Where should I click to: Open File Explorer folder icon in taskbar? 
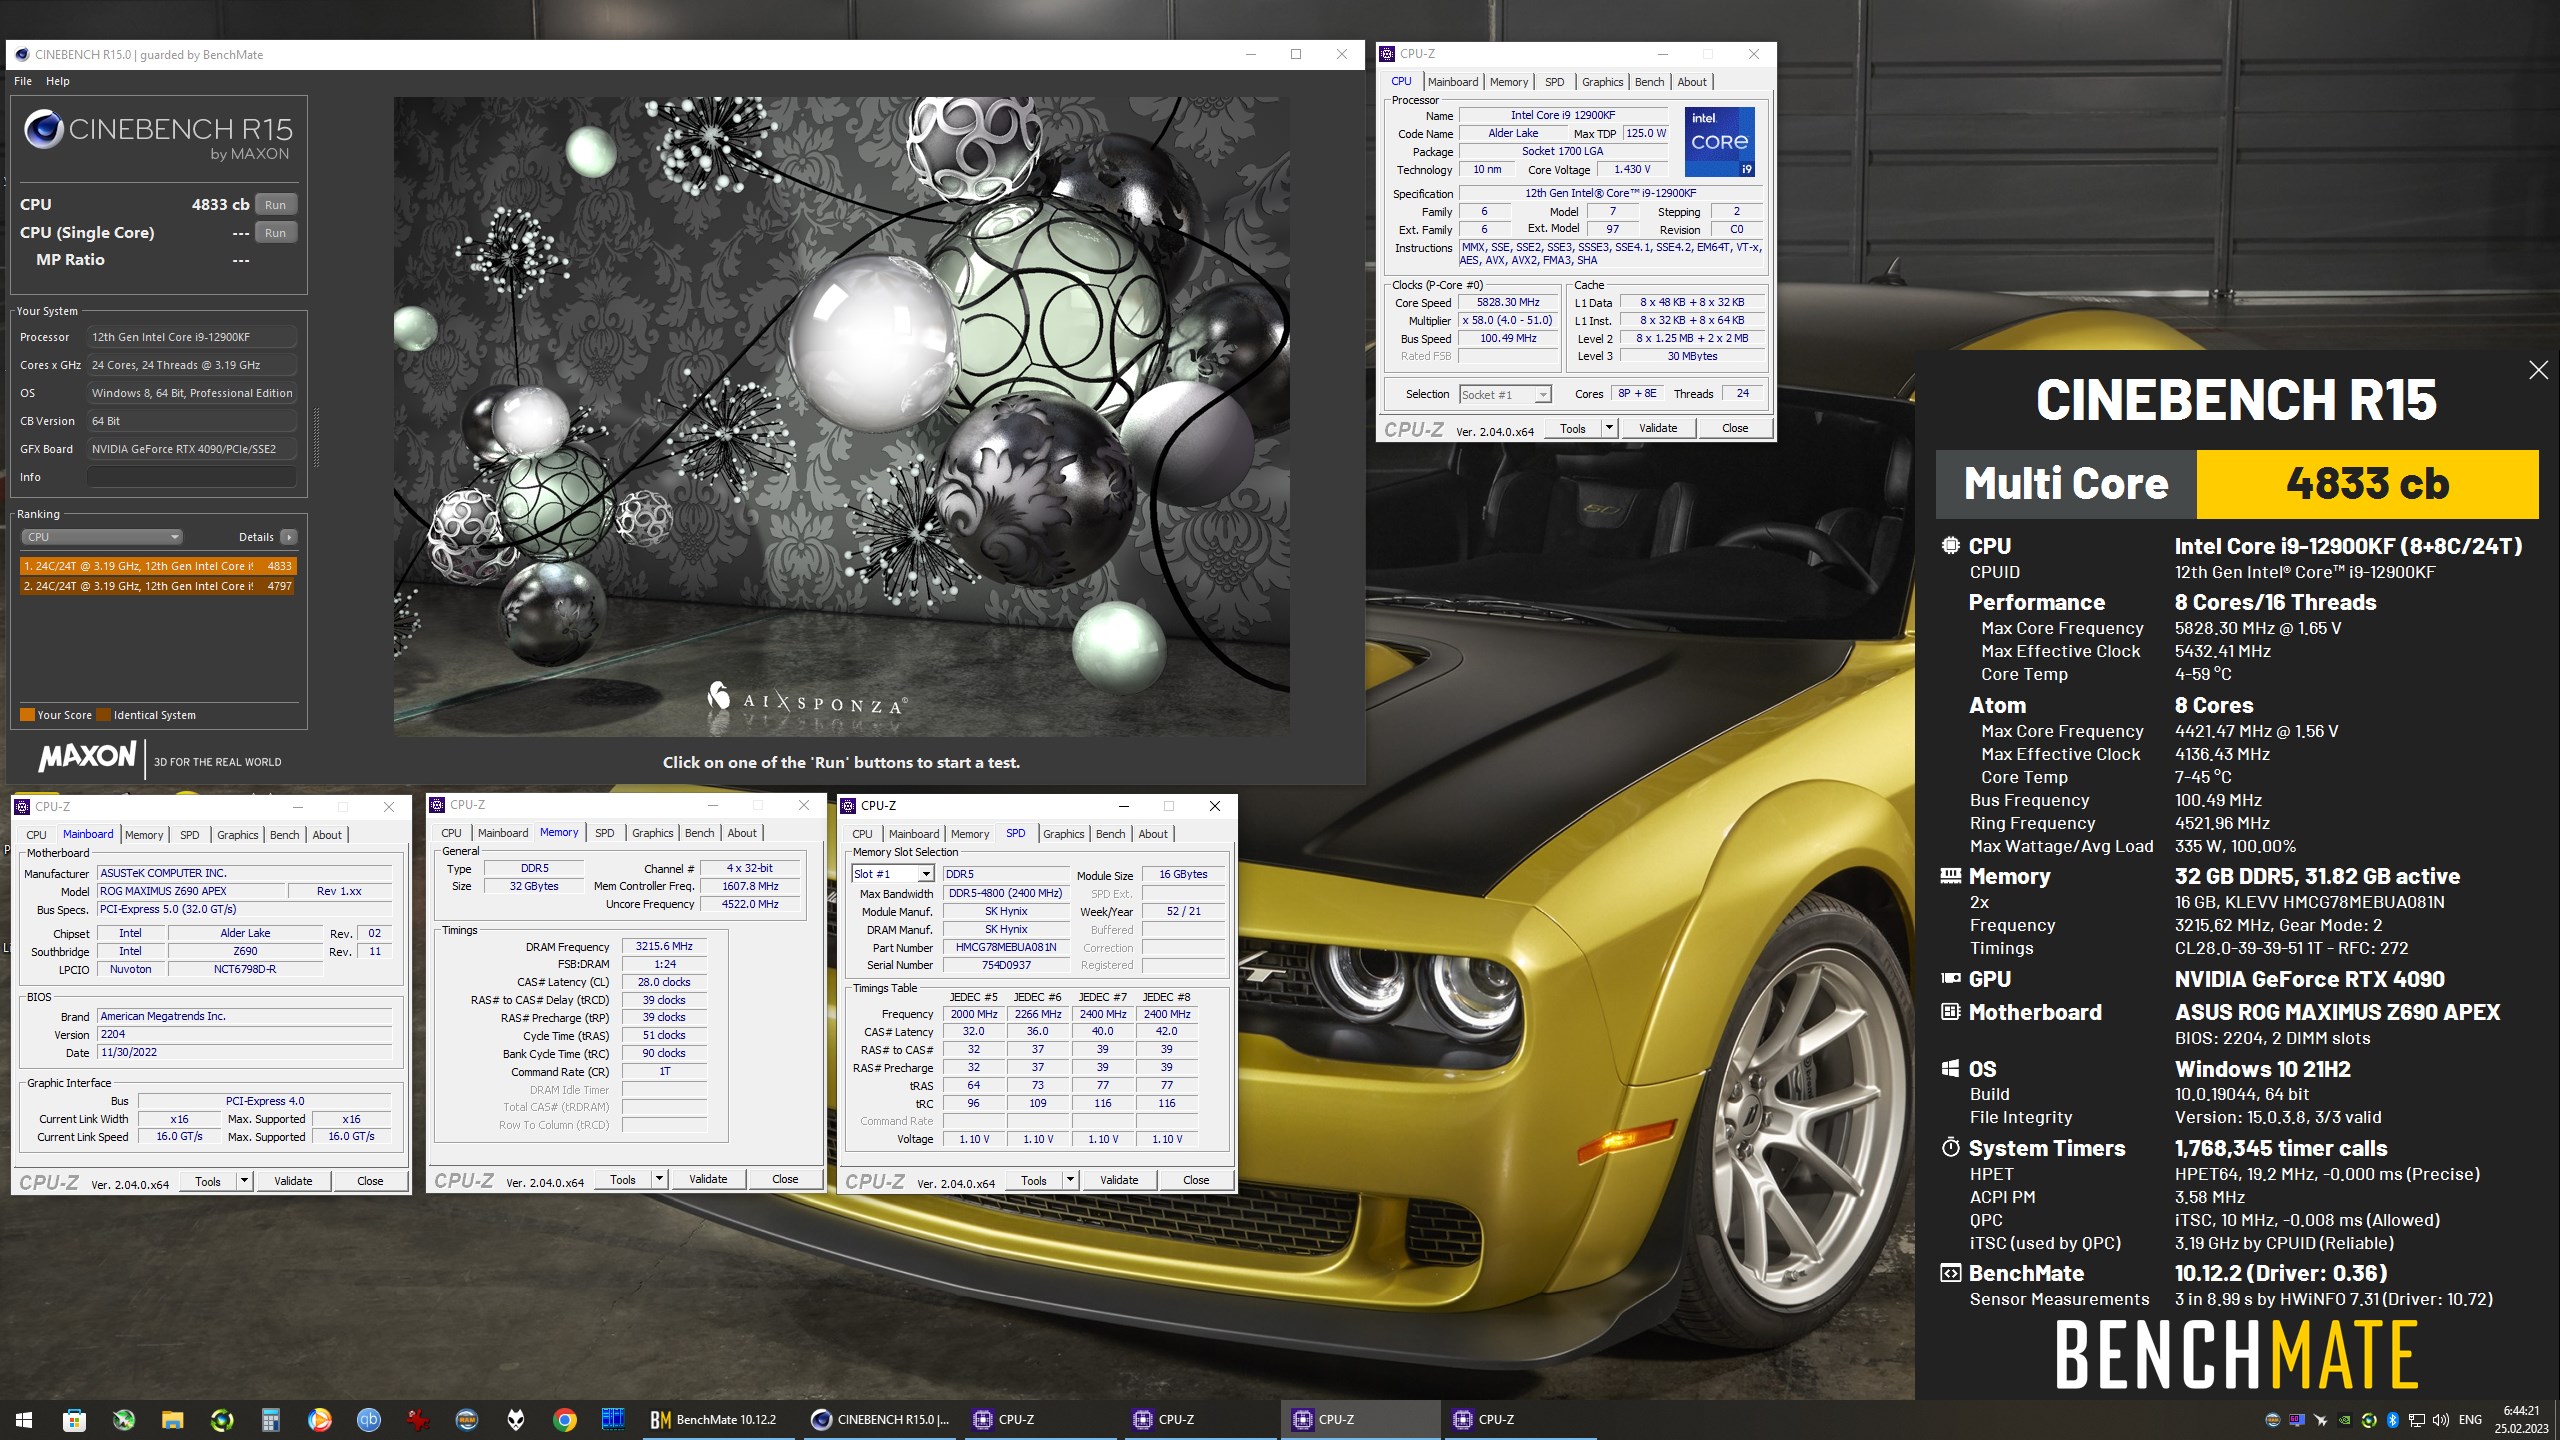click(x=172, y=1419)
